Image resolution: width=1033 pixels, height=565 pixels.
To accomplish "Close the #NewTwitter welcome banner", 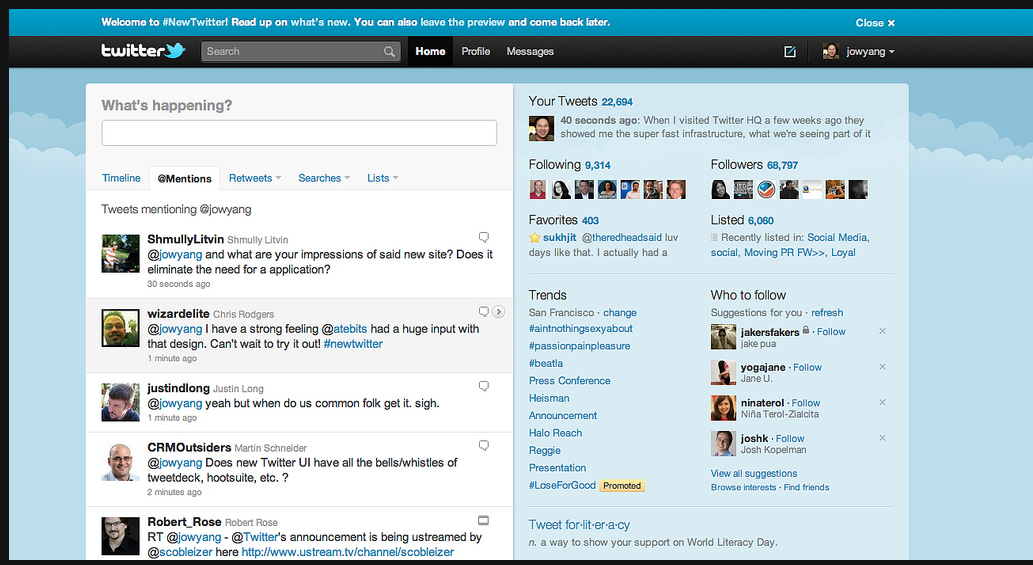I will click(x=875, y=22).
